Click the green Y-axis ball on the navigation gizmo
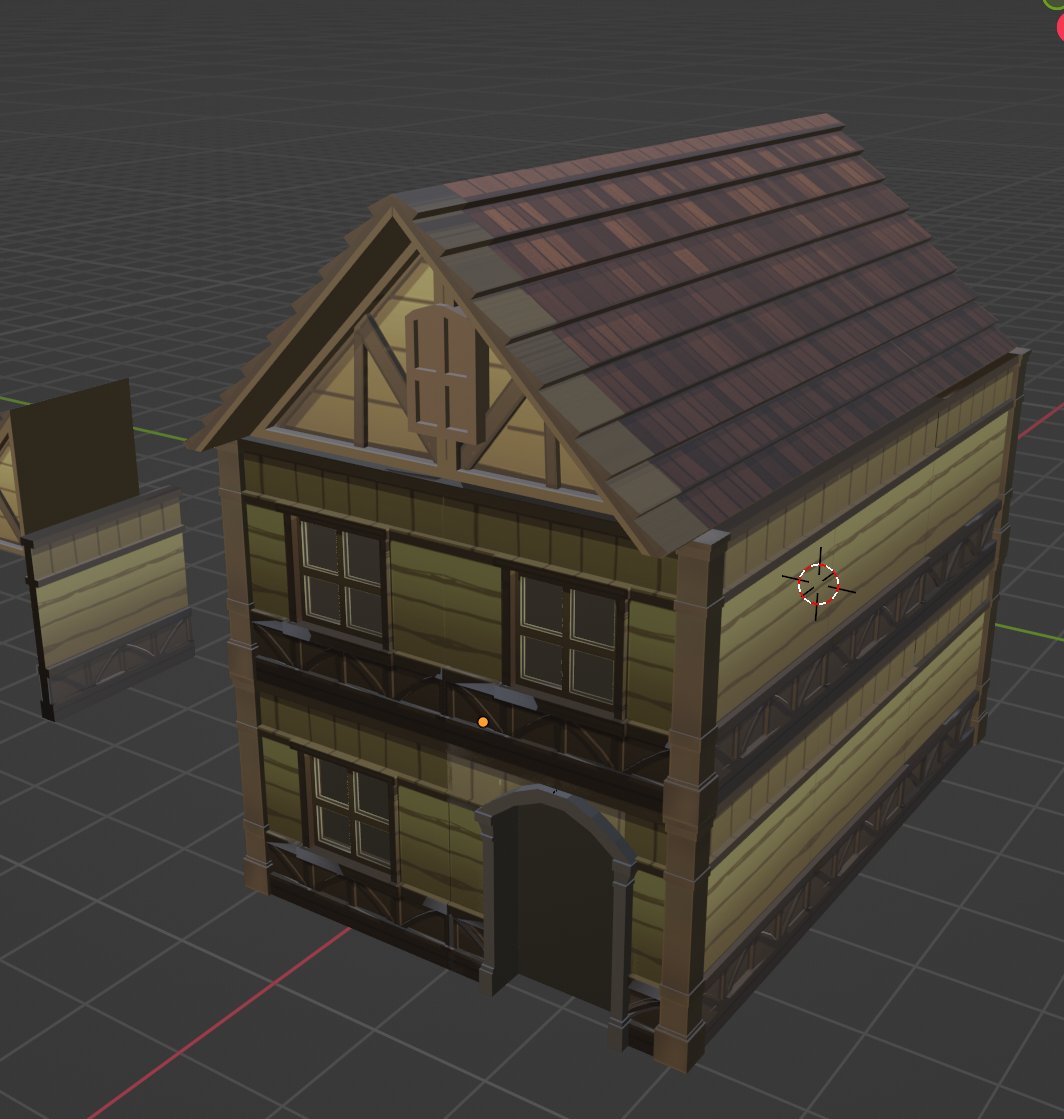1064x1119 pixels. coord(1054,5)
